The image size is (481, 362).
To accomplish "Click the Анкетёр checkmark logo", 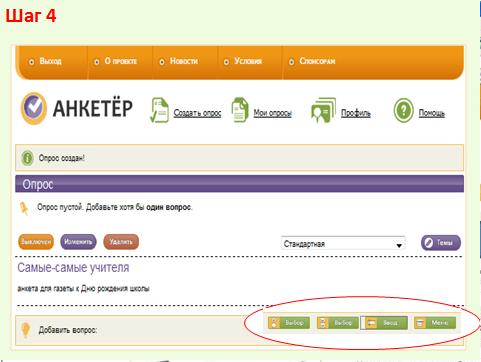I will tap(33, 108).
